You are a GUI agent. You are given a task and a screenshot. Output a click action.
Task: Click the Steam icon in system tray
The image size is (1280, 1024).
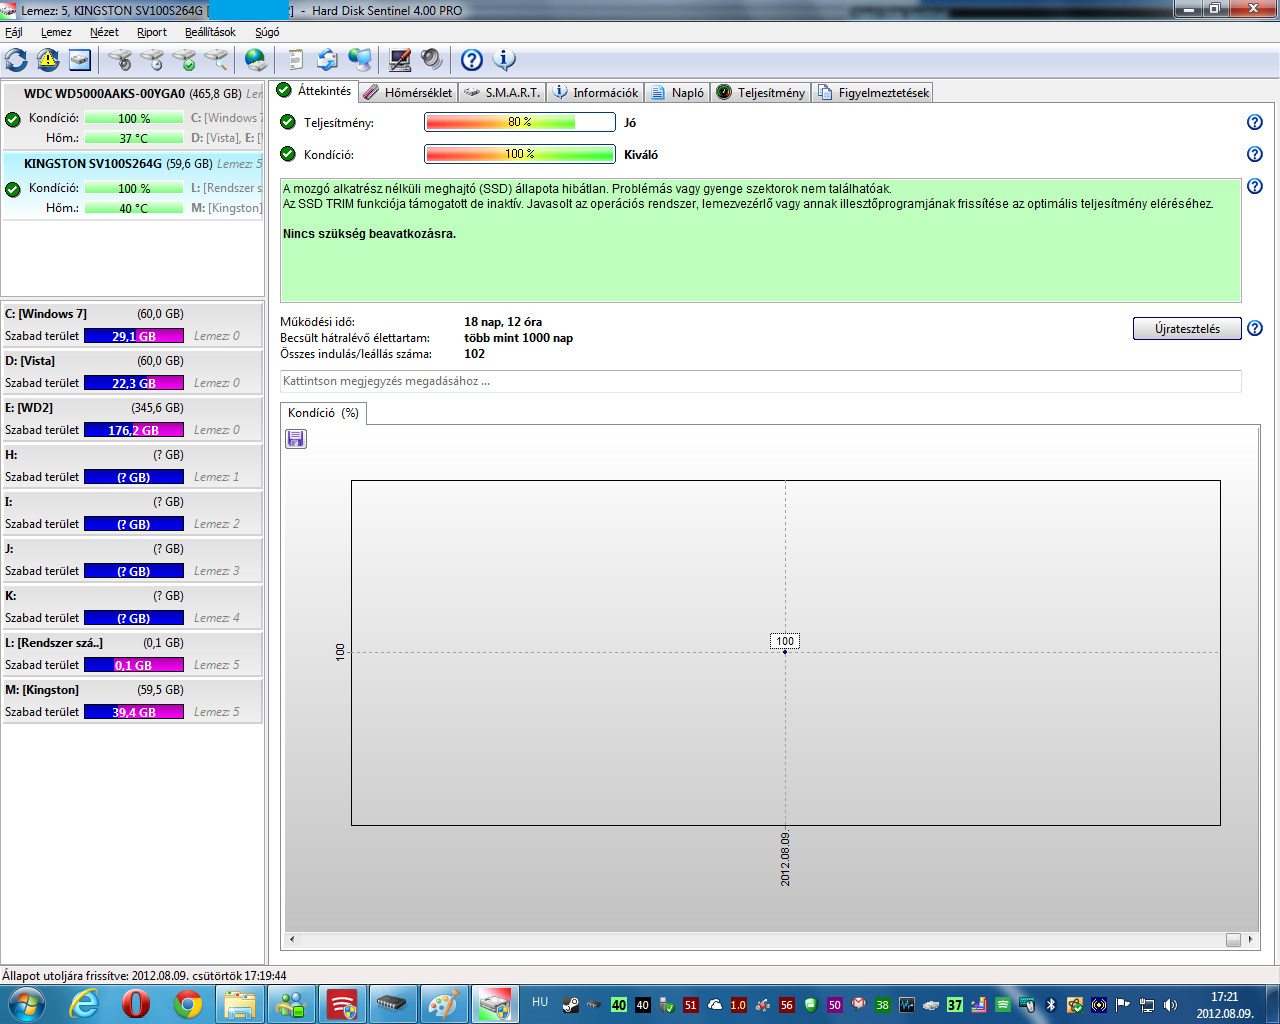coord(571,1004)
